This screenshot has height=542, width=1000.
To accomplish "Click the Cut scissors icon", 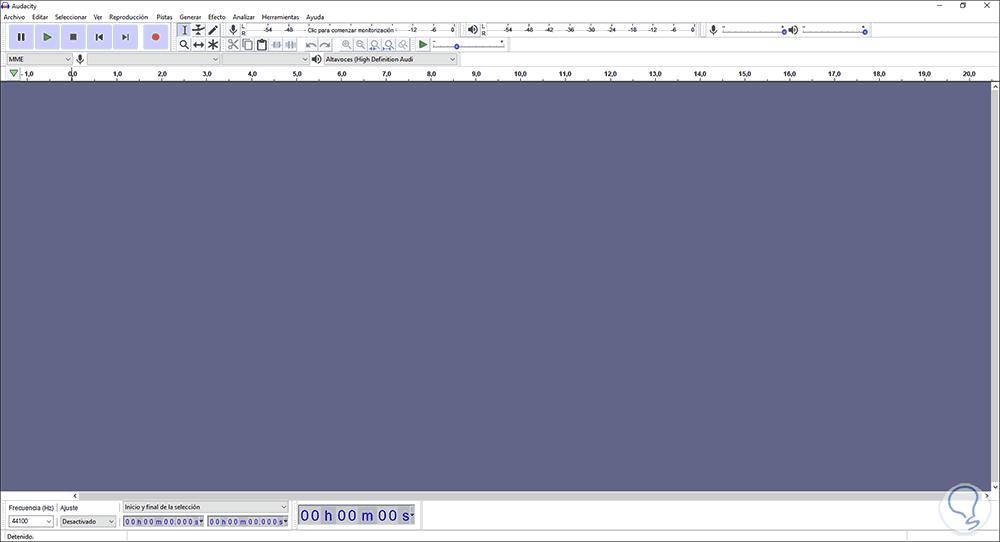I will pyautogui.click(x=233, y=45).
